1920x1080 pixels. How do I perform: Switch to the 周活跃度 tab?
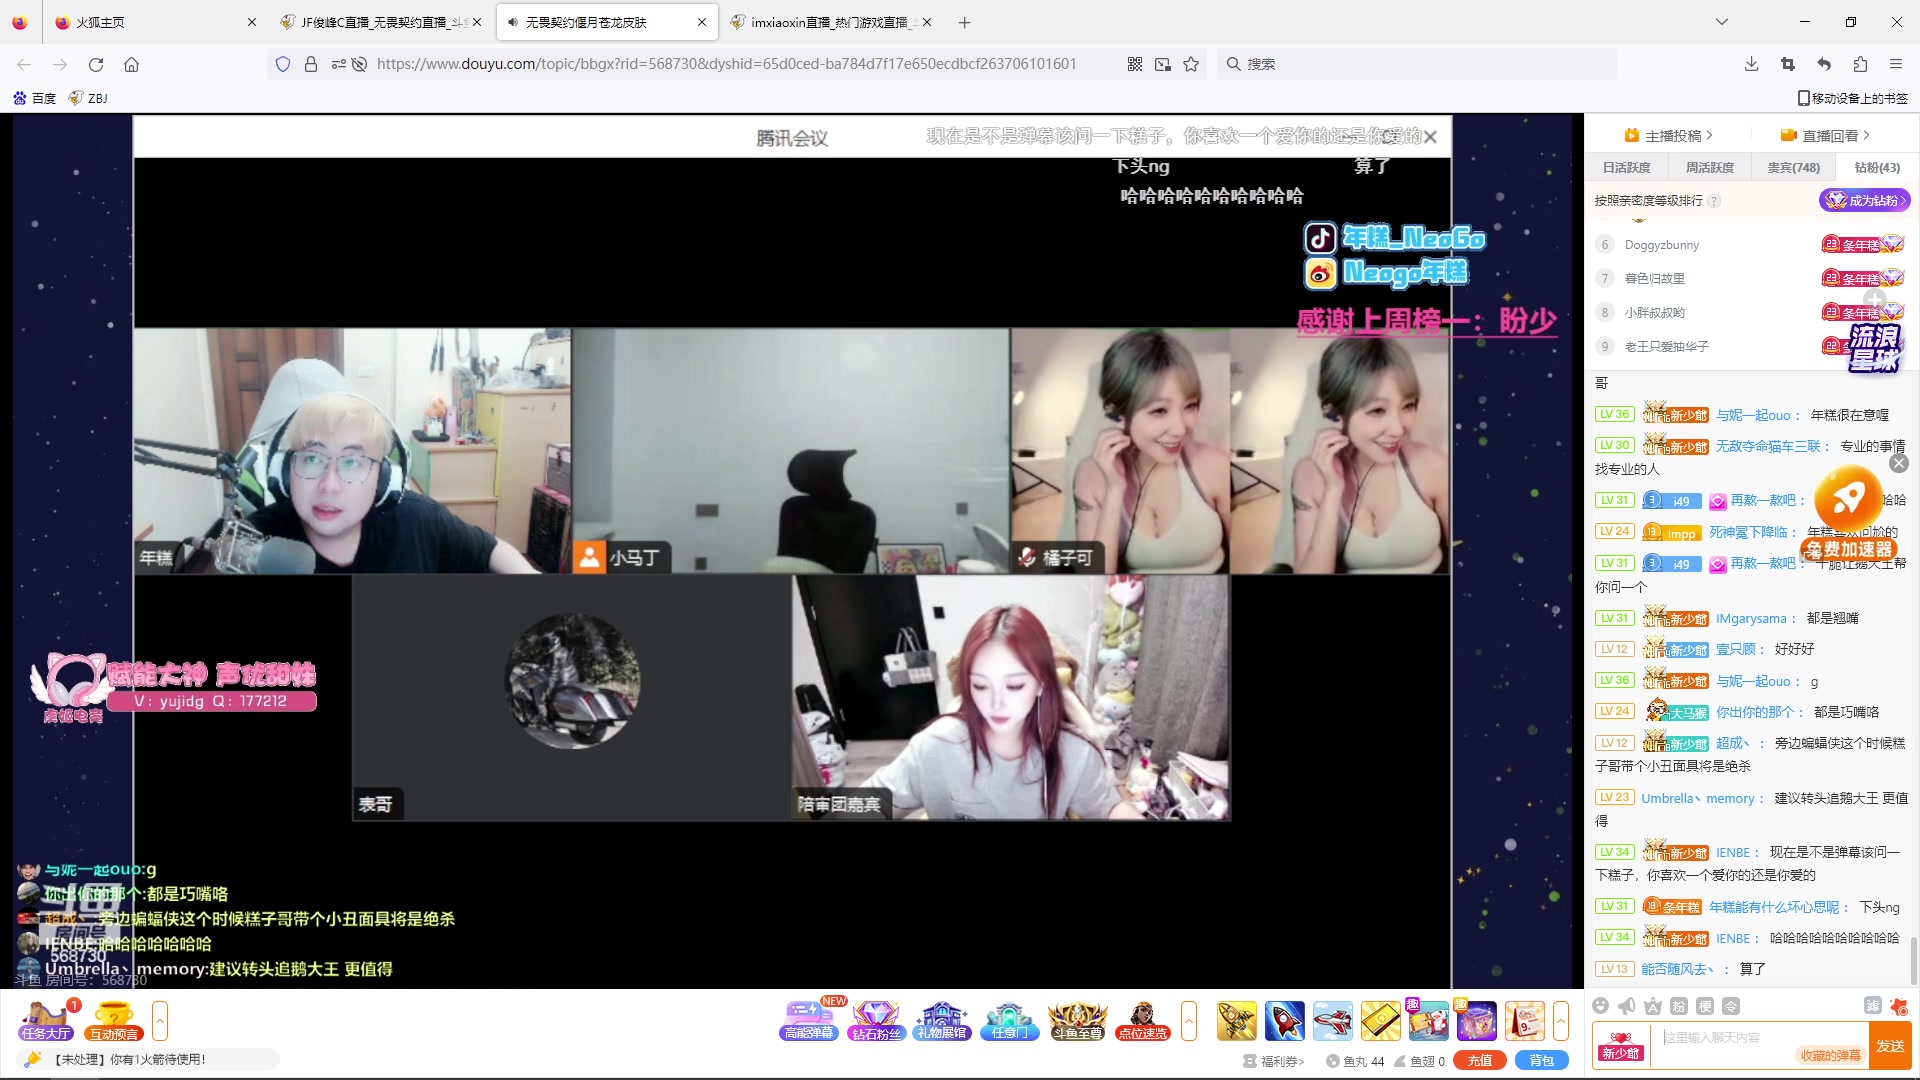click(x=1710, y=168)
